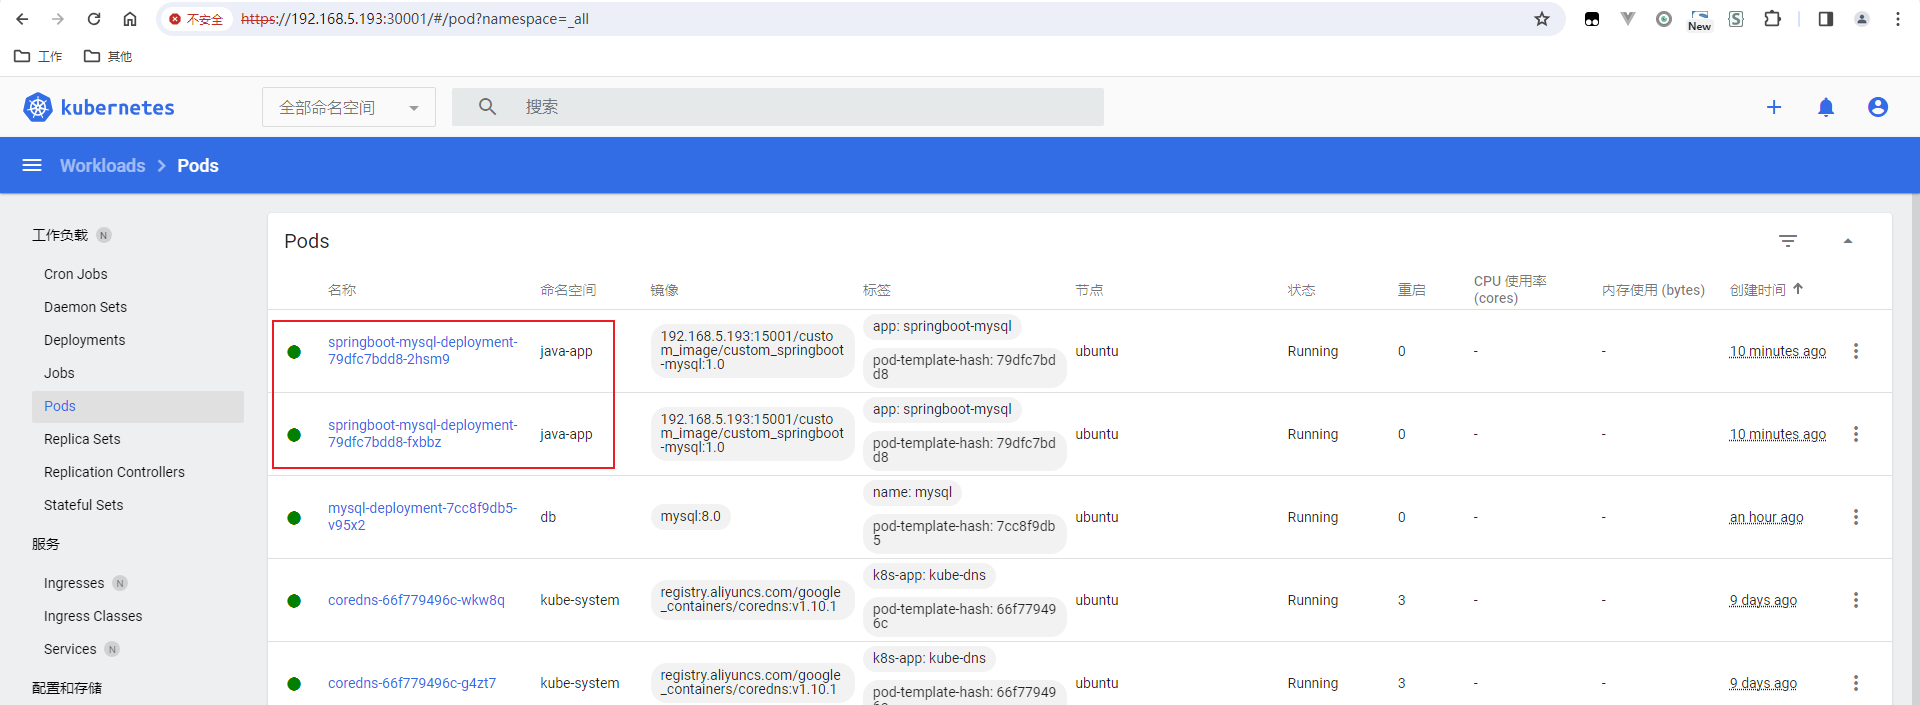Image resolution: width=1920 pixels, height=705 pixels.
Task: Toggle the browser side panel icon
Action: (x=1825, y=19)
